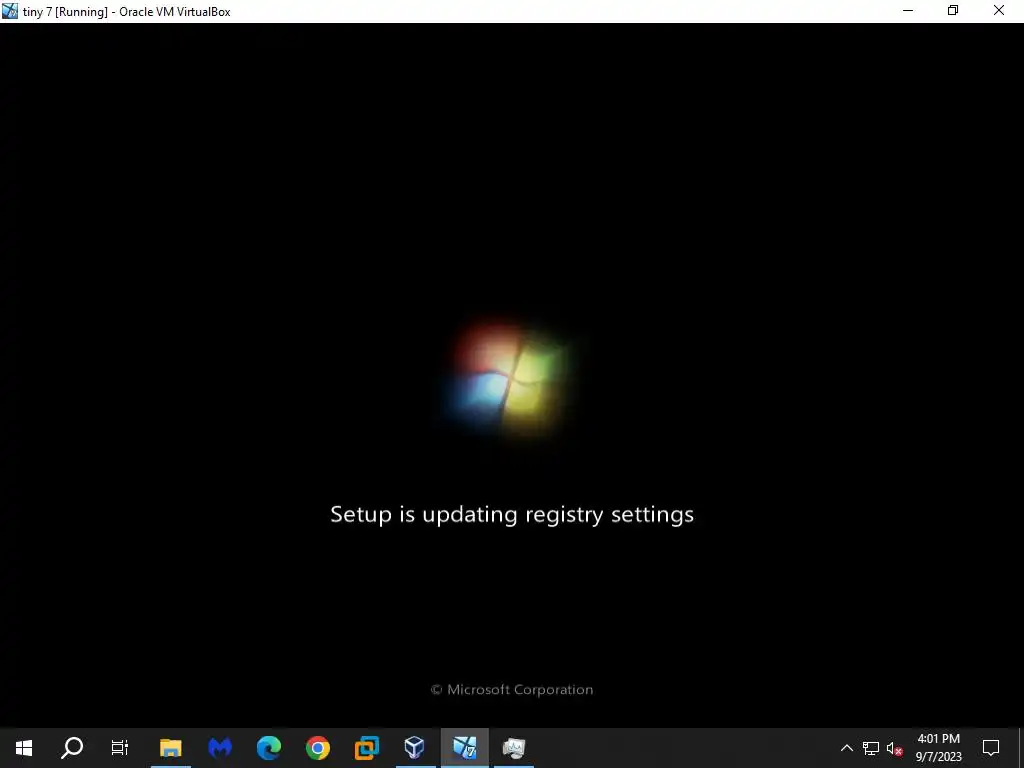Restore down the VirtualBox window
This screenshot has height=768, width=1024.
click(953, 11)
